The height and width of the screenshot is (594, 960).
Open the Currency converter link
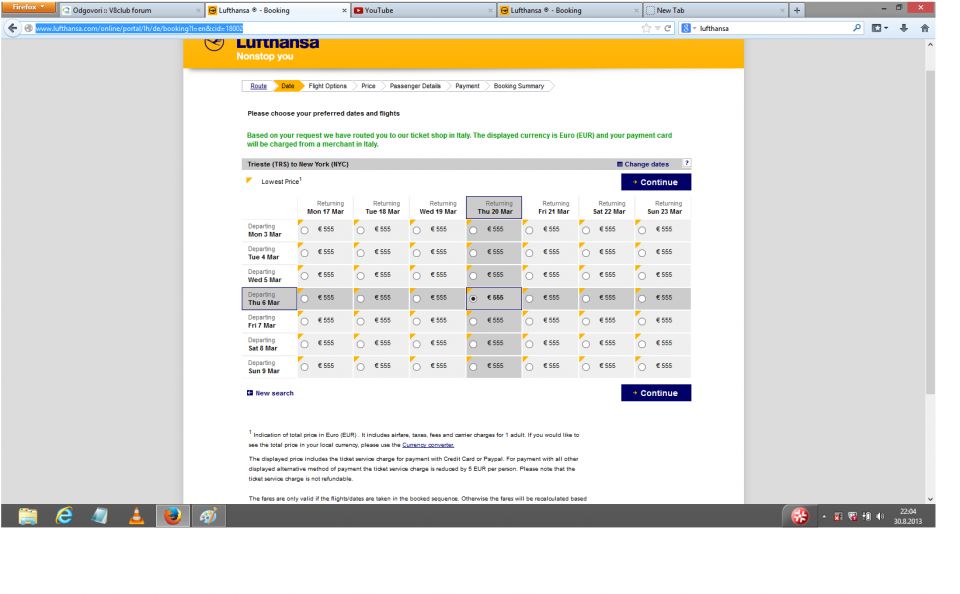pos(428,445)
